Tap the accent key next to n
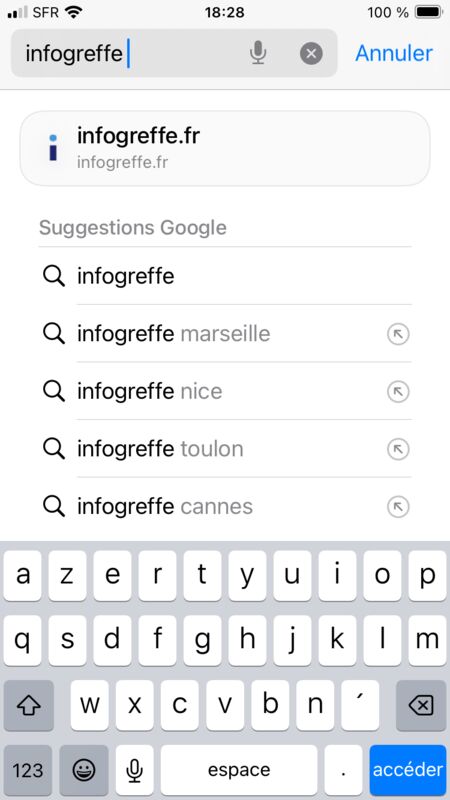450x800 pixels. [x=360, y=705]
